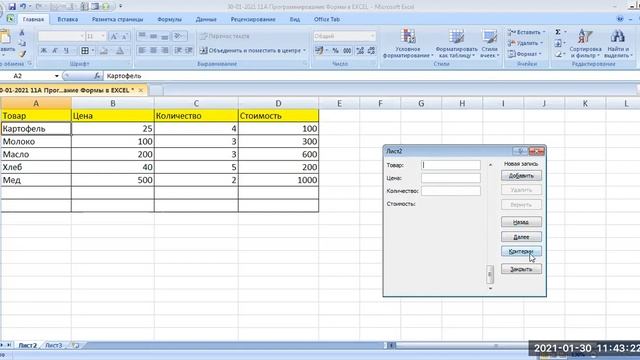The image size is (640, 360).
Task: Increase decimal places
Action: [360, 51]
